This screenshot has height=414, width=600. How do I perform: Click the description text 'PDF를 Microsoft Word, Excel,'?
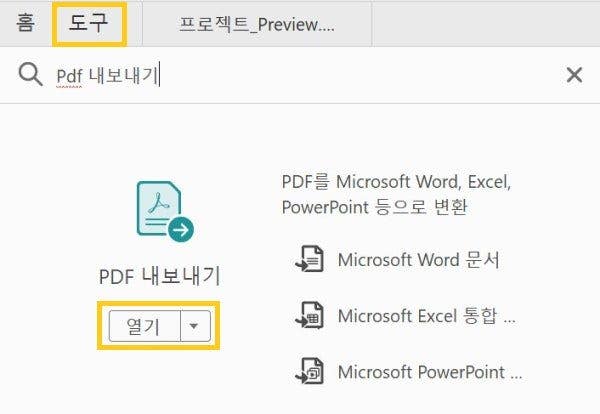coord(396,181)
